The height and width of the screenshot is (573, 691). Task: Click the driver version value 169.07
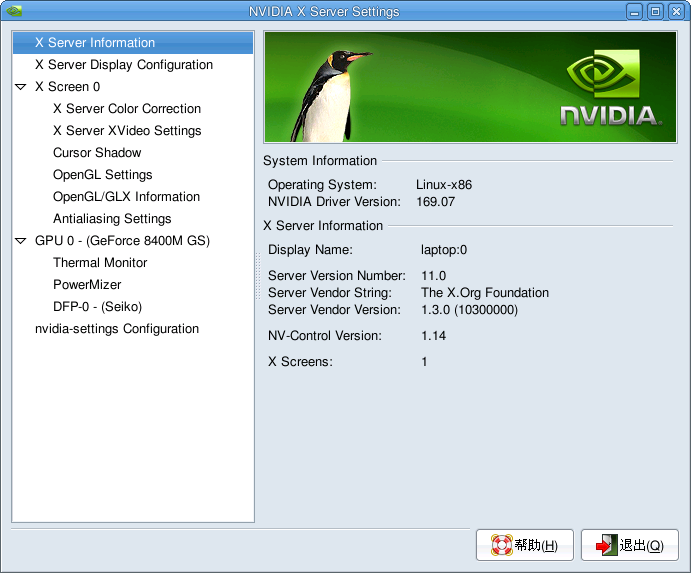tap(435, 202)
